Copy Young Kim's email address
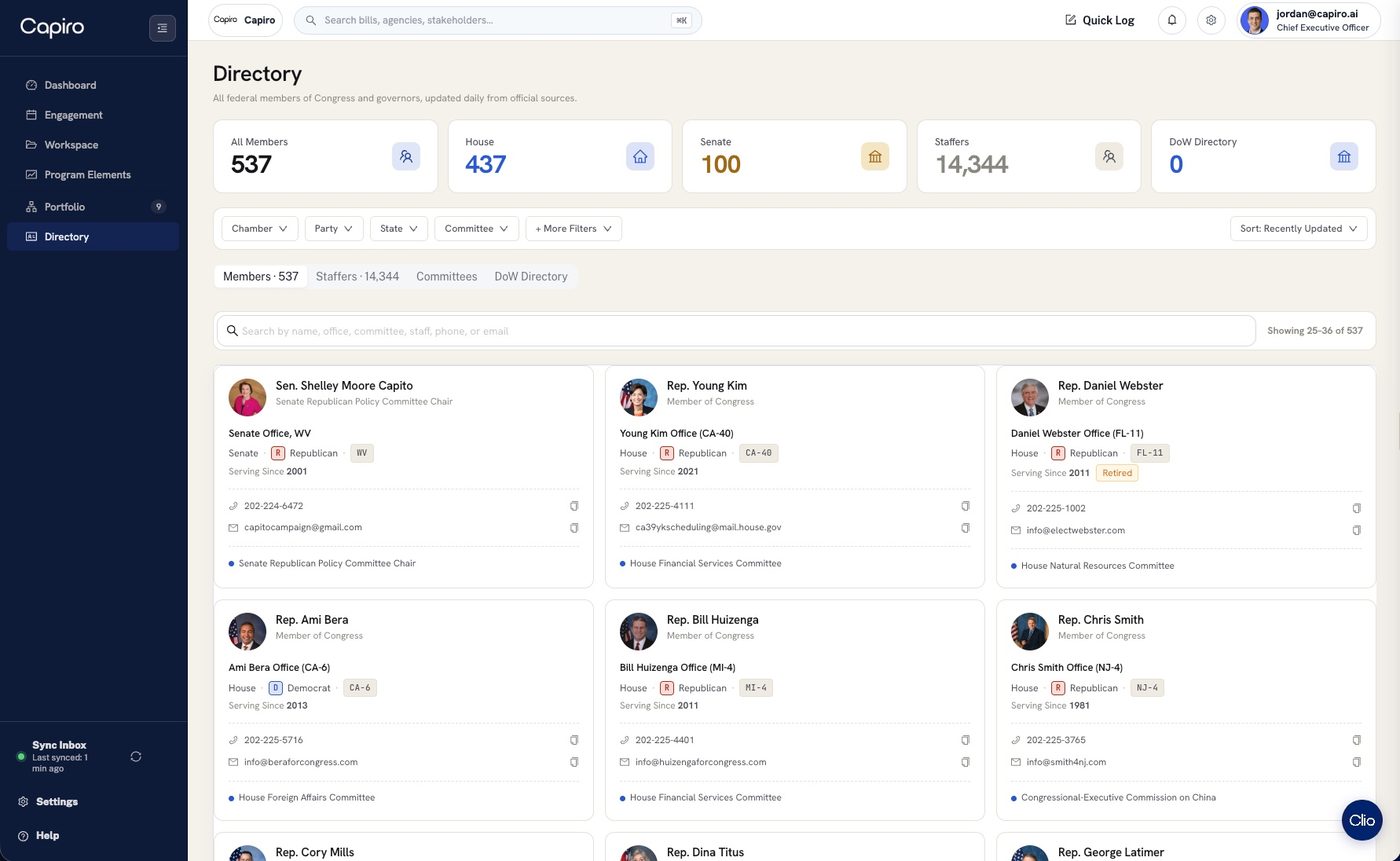The image size is (1400, 861). (965, 527)
